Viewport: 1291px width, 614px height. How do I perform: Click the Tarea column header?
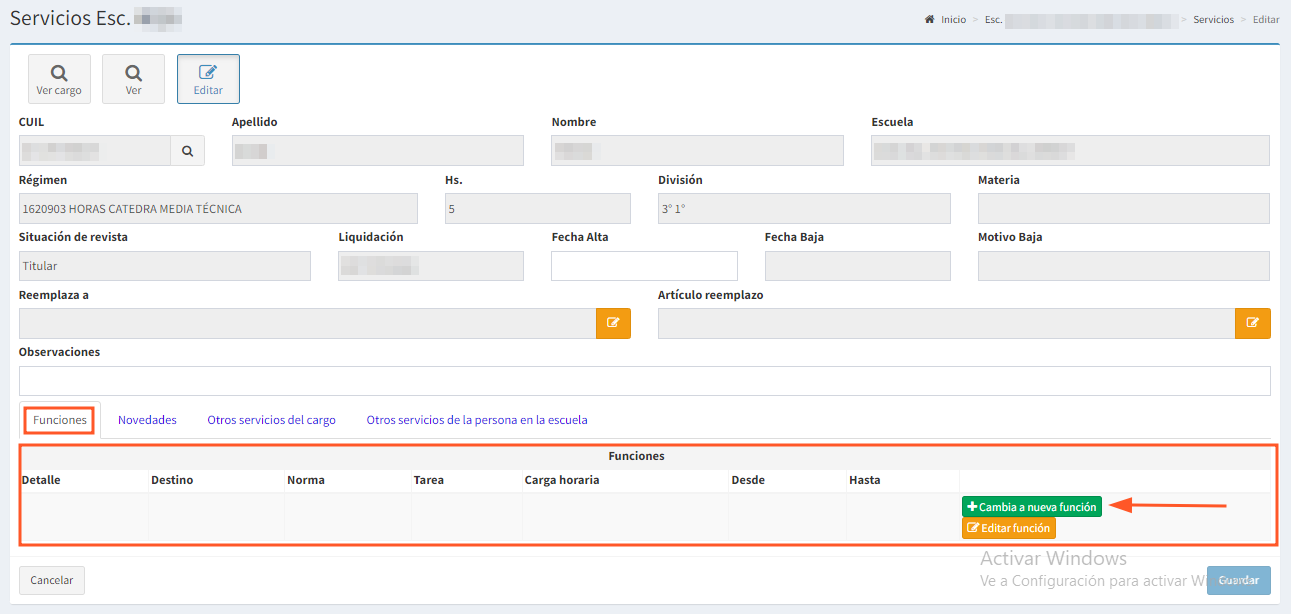pos(429,480)
